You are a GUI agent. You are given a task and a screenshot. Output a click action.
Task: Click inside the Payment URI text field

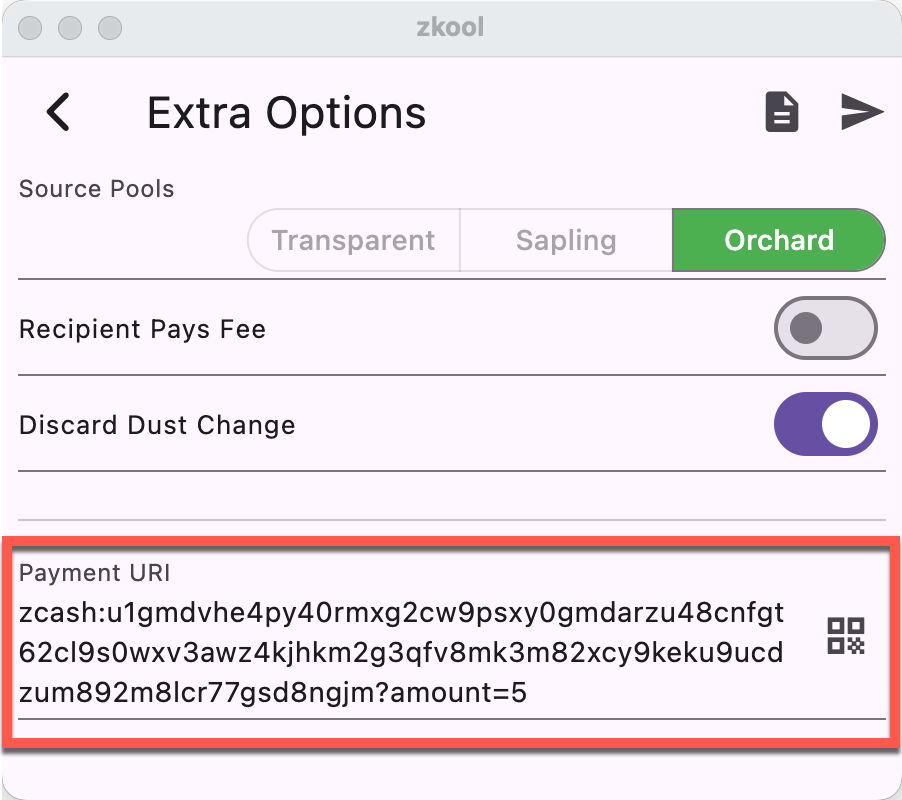pyautogui.click(x=400, y=650)
